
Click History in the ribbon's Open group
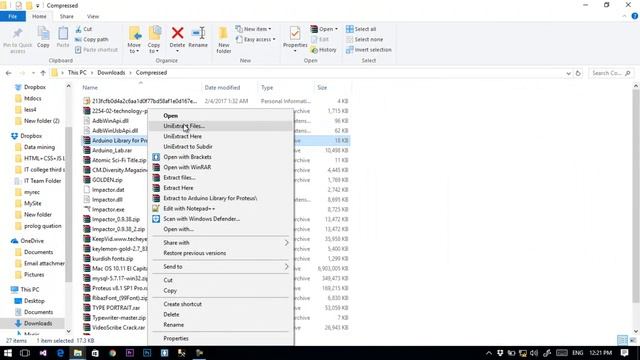324,50
